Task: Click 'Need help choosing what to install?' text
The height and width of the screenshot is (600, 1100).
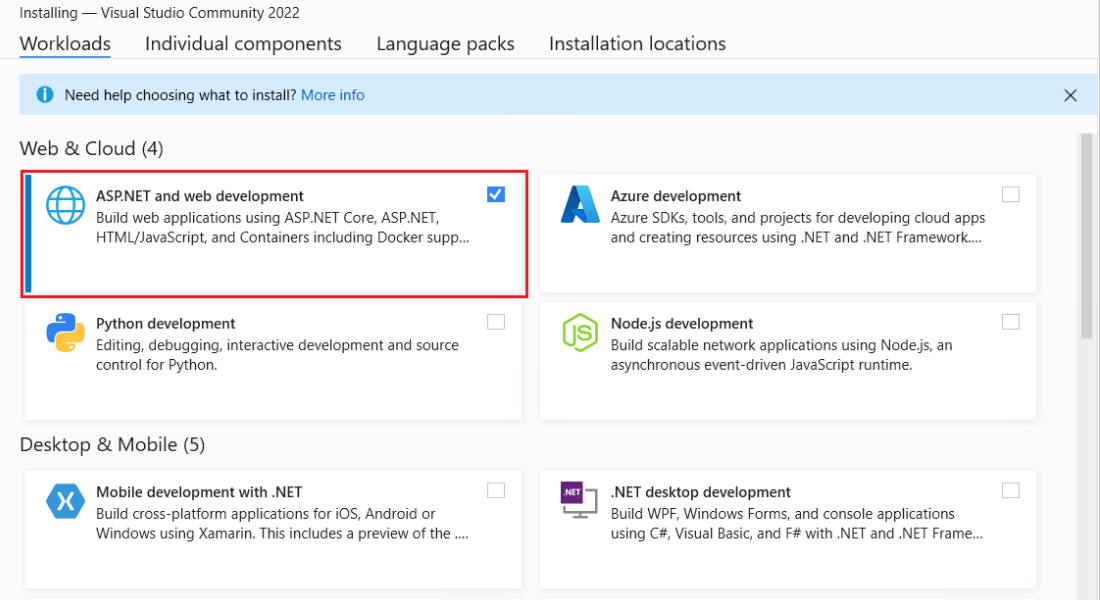Action: coord(180,95)
